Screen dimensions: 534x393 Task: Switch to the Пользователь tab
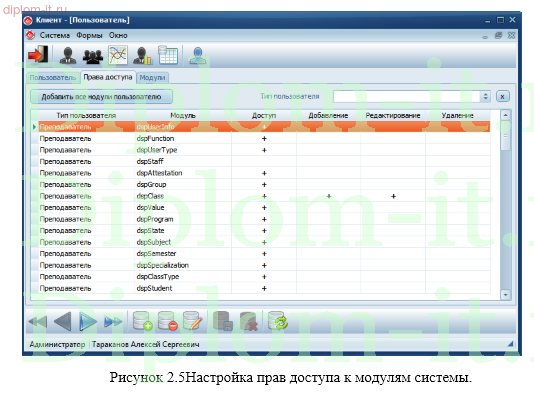point(52,78)
